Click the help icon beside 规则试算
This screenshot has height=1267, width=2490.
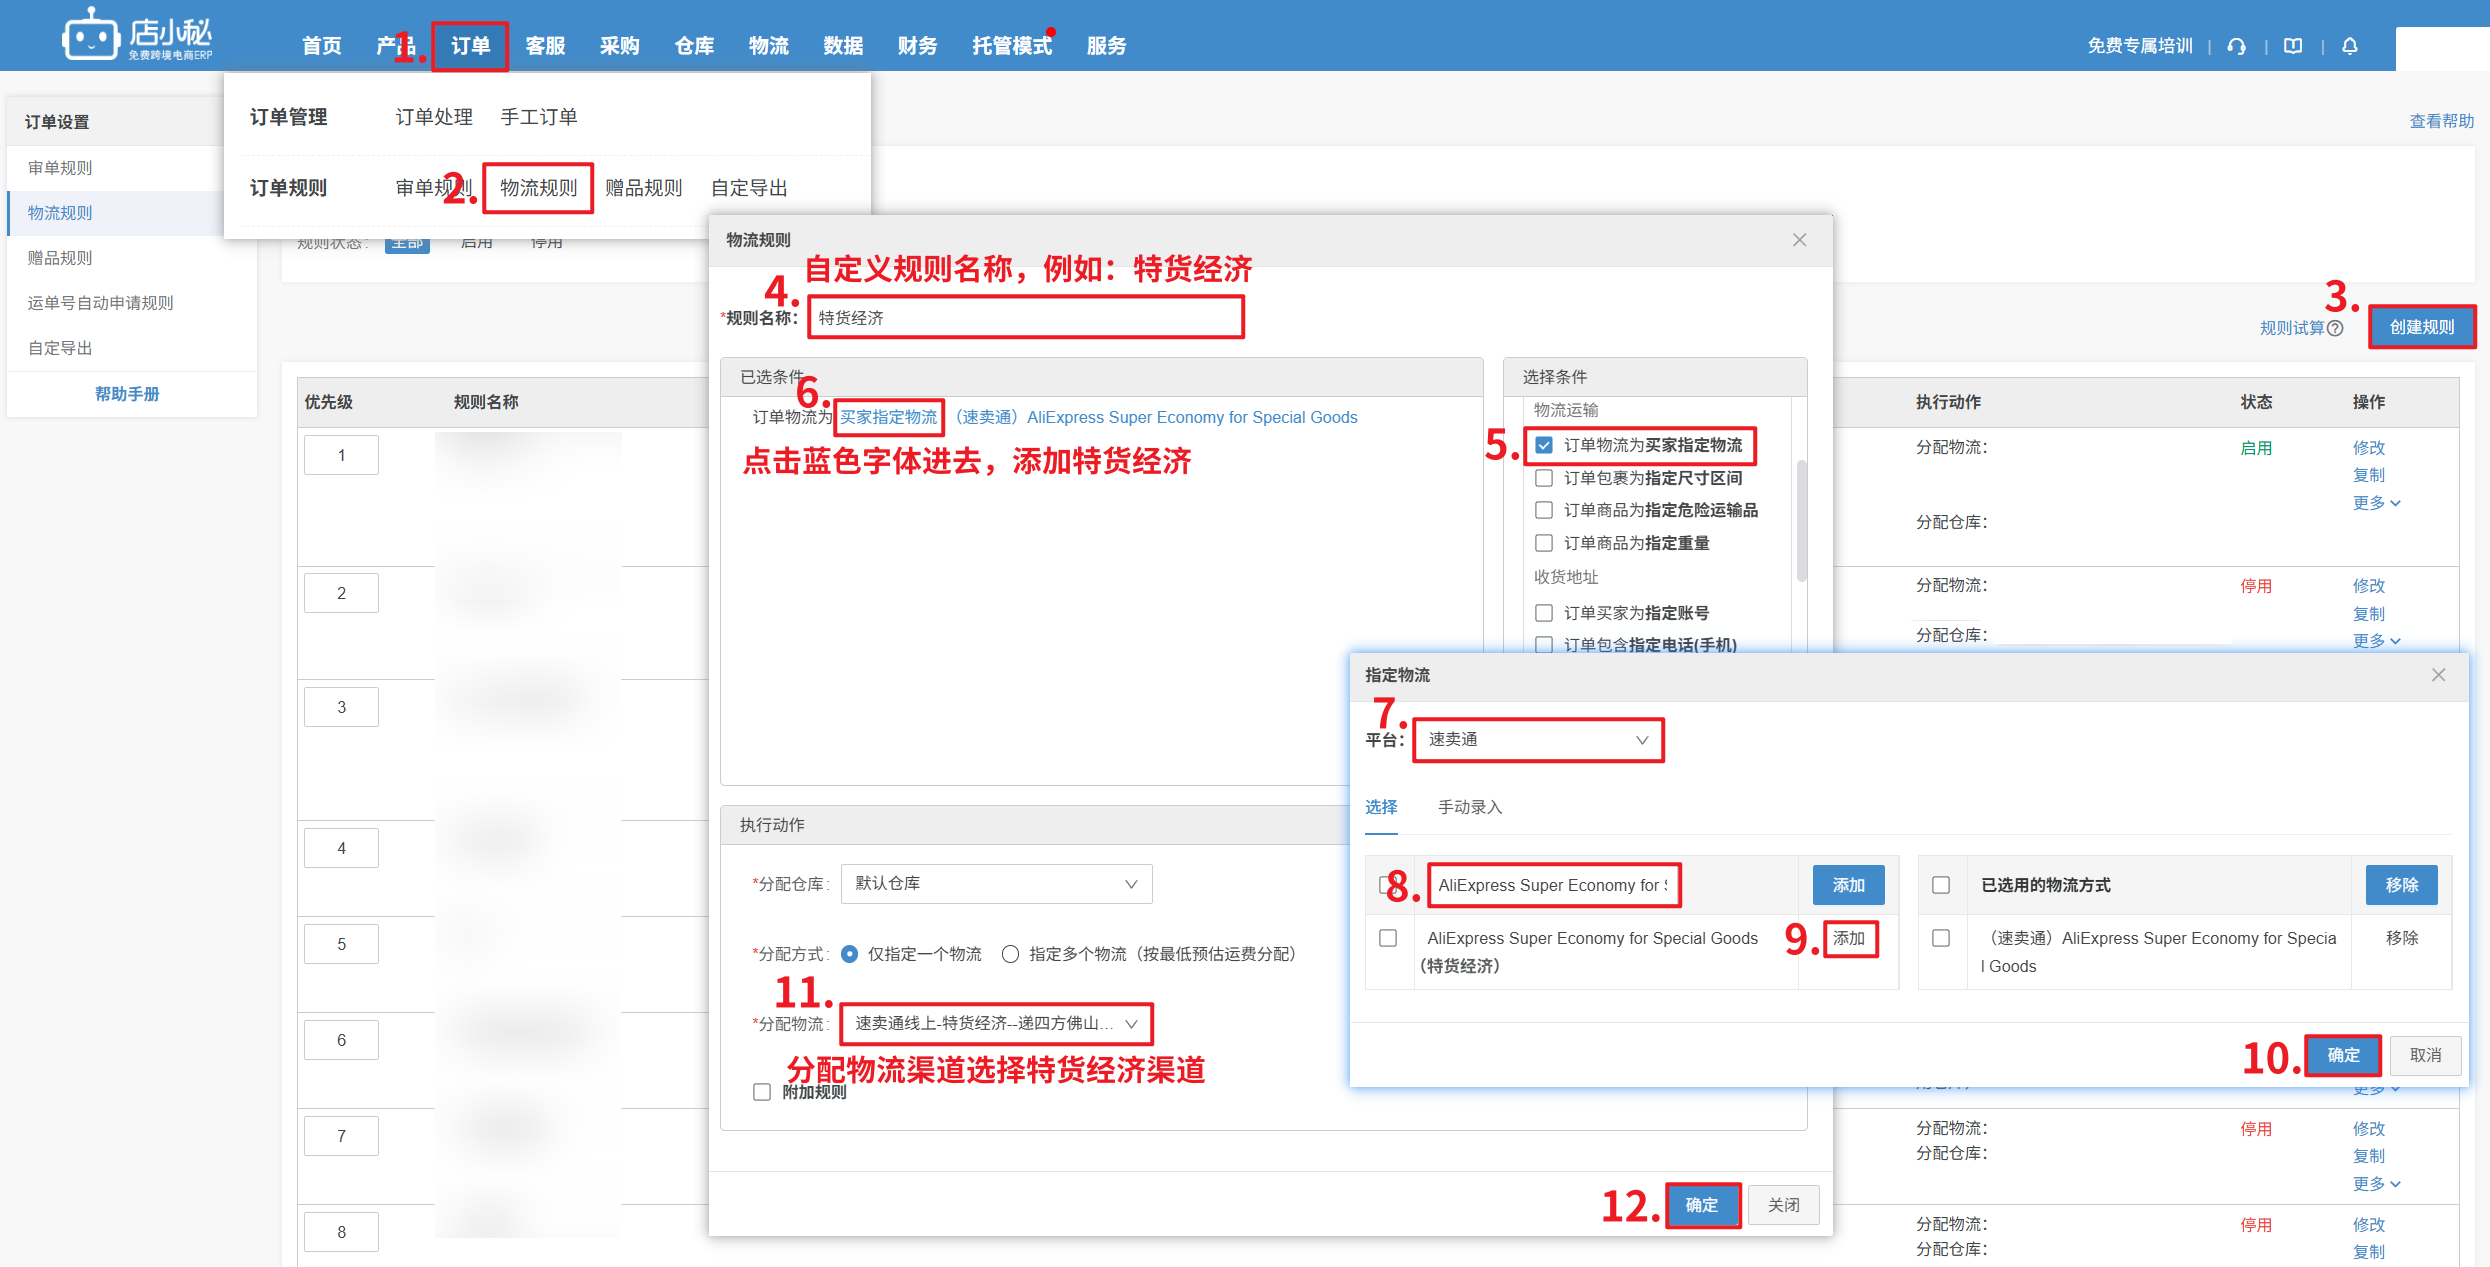[2335, 328]
